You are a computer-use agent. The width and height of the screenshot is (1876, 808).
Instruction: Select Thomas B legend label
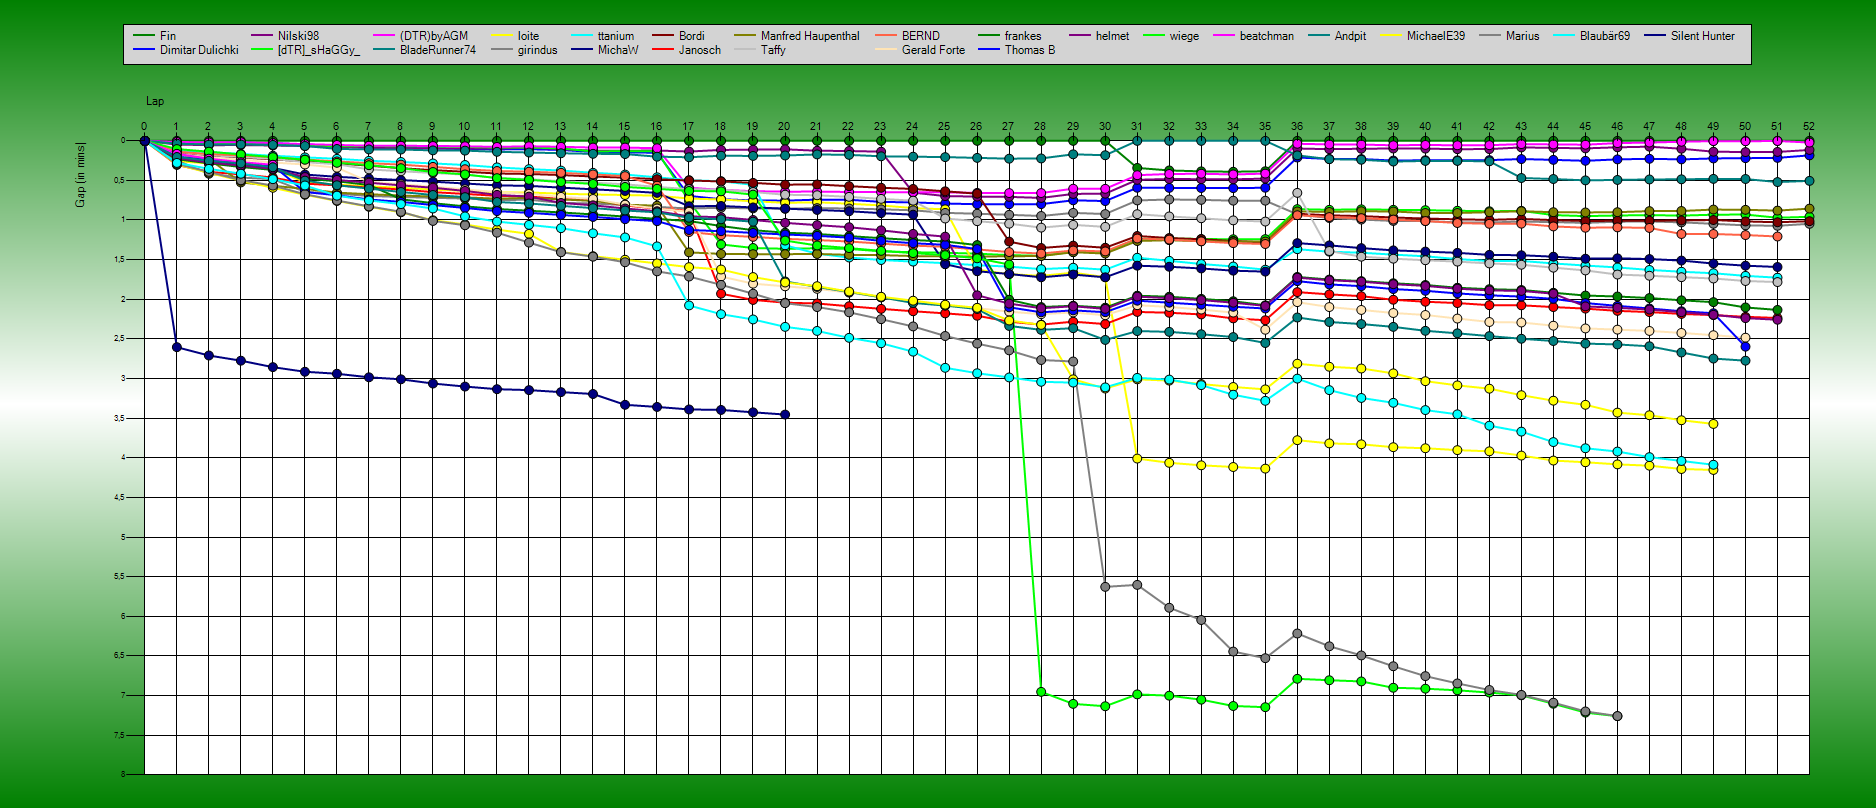(1029, 50)
